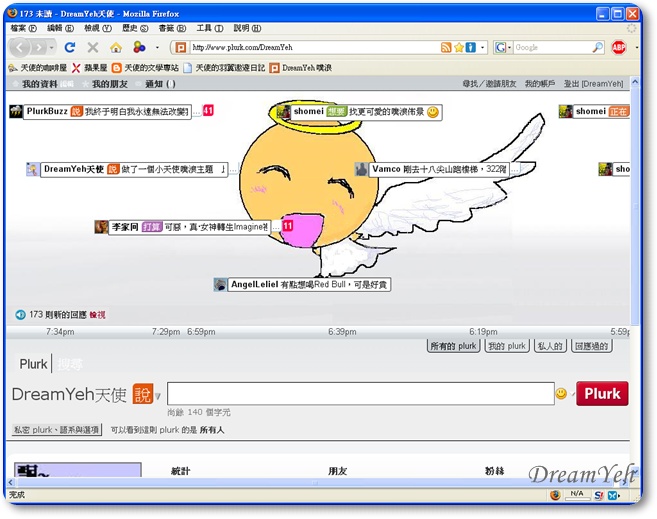The width and height of the screenshot is (657, 519).
Task: Click 我的帳戶 link
Action: point(540,84)
